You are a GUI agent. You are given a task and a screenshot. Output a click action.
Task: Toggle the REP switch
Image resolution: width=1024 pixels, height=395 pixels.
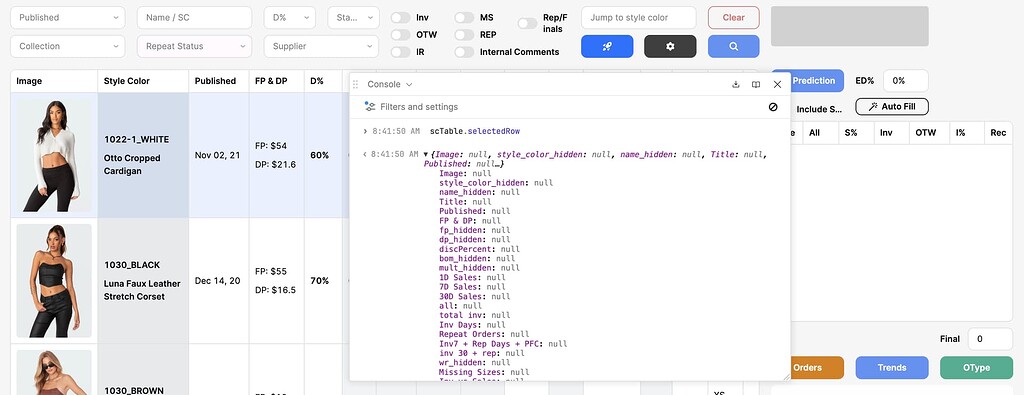464,35
